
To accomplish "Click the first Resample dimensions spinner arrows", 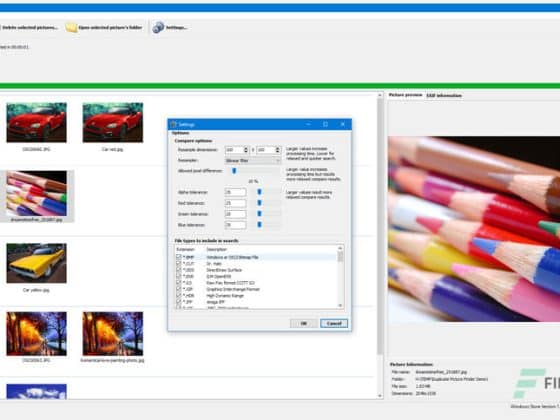I will pyautogui.click(x=246, y=150).
